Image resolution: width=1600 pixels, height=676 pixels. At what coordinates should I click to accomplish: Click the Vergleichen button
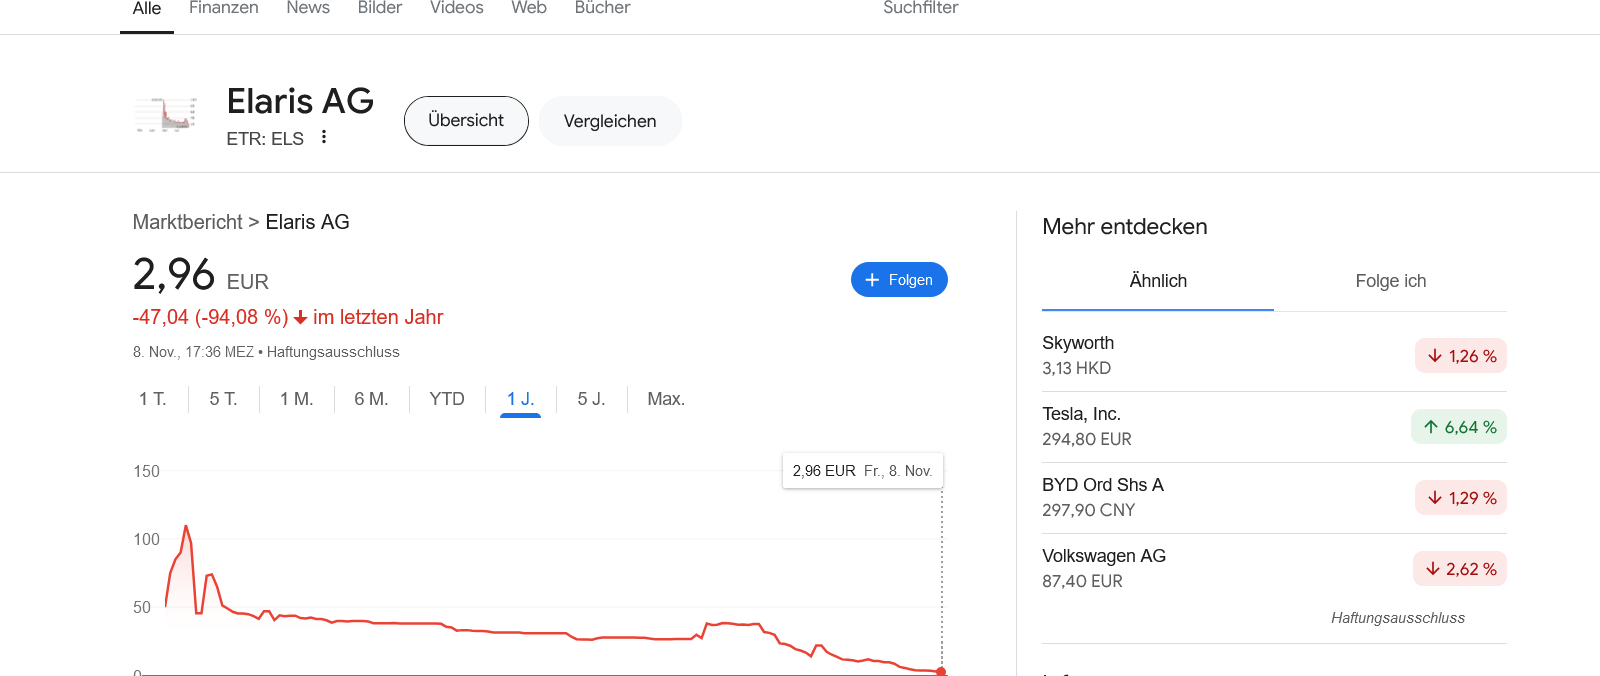610,121
